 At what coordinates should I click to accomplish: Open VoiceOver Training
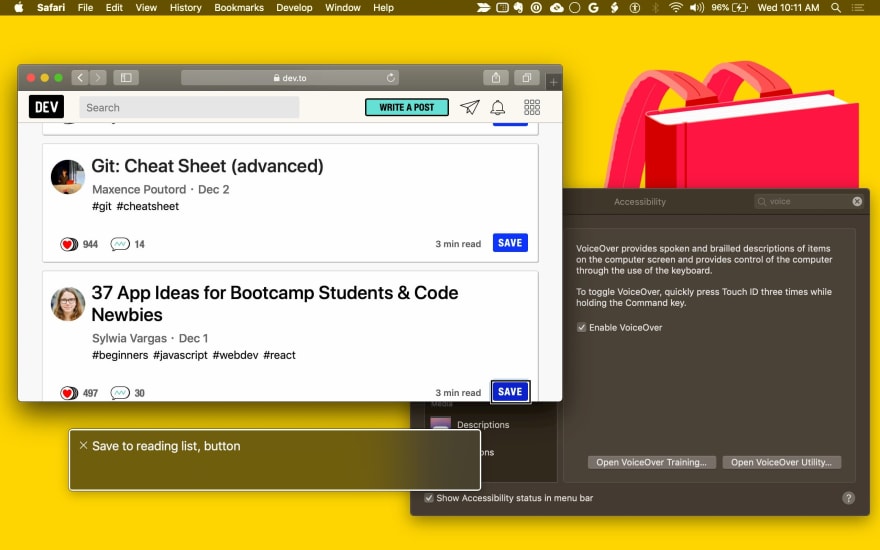tap(652, 462)
